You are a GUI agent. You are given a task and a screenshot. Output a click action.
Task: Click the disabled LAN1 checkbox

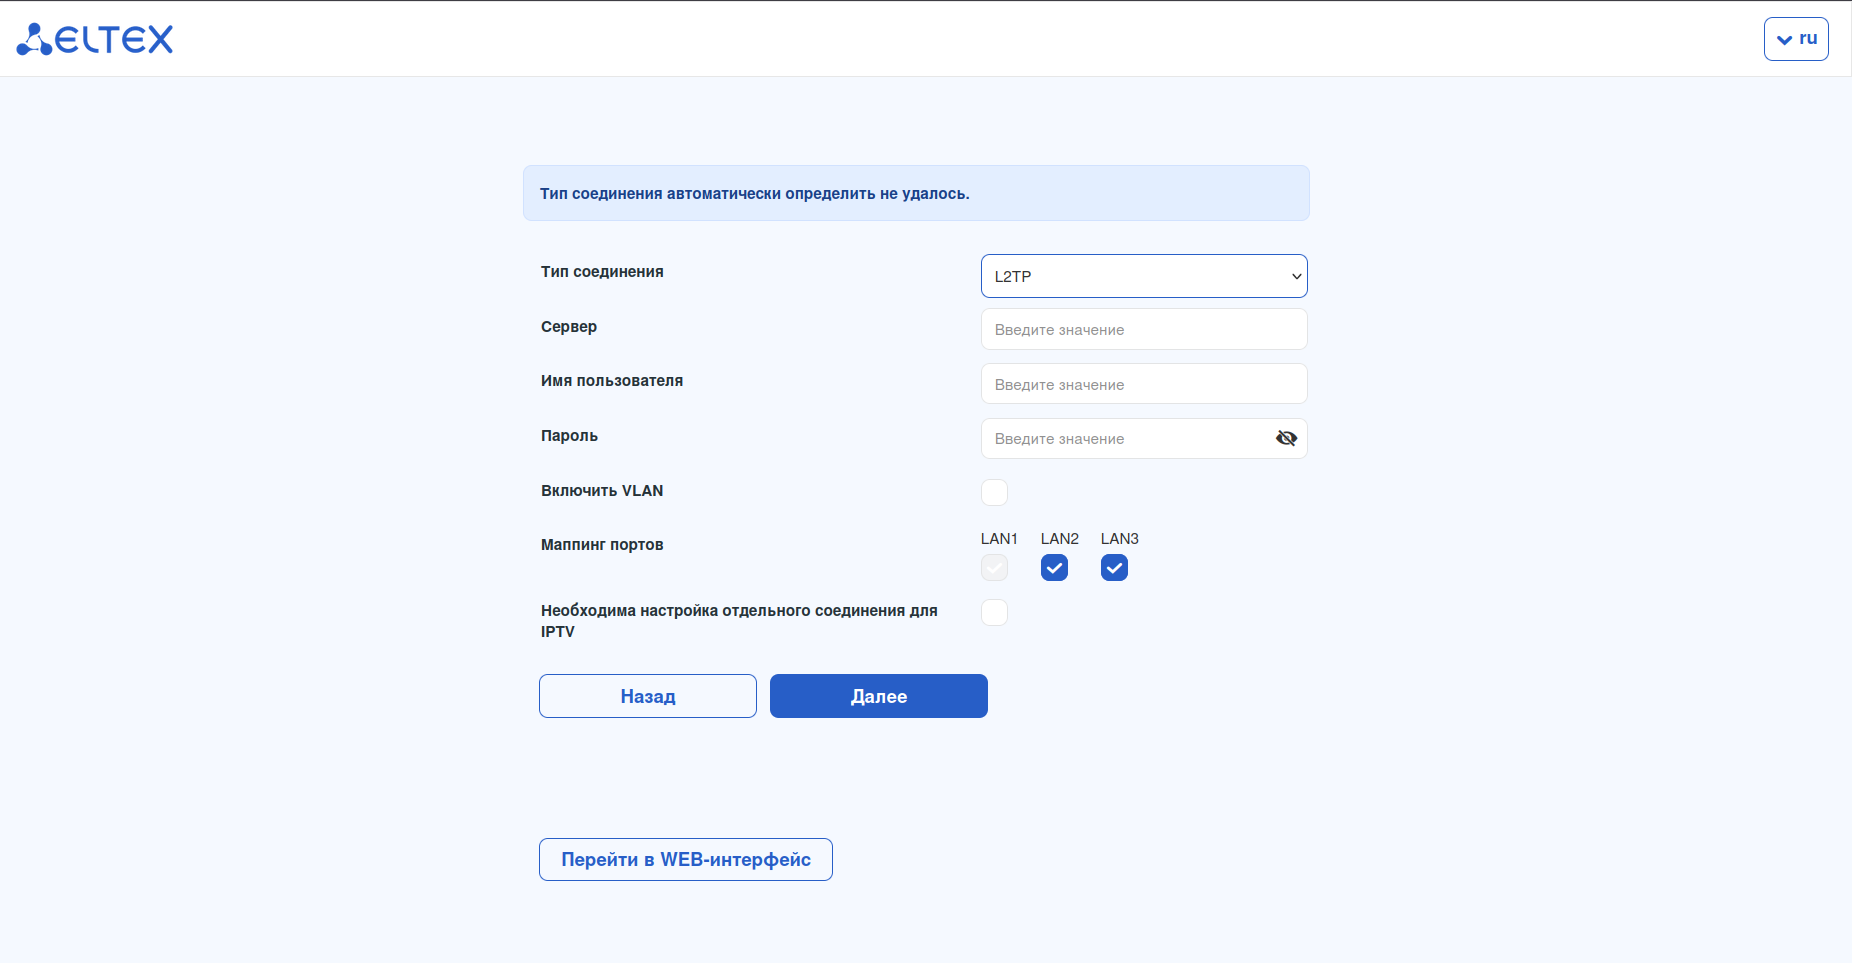click(x=994, y=568)
